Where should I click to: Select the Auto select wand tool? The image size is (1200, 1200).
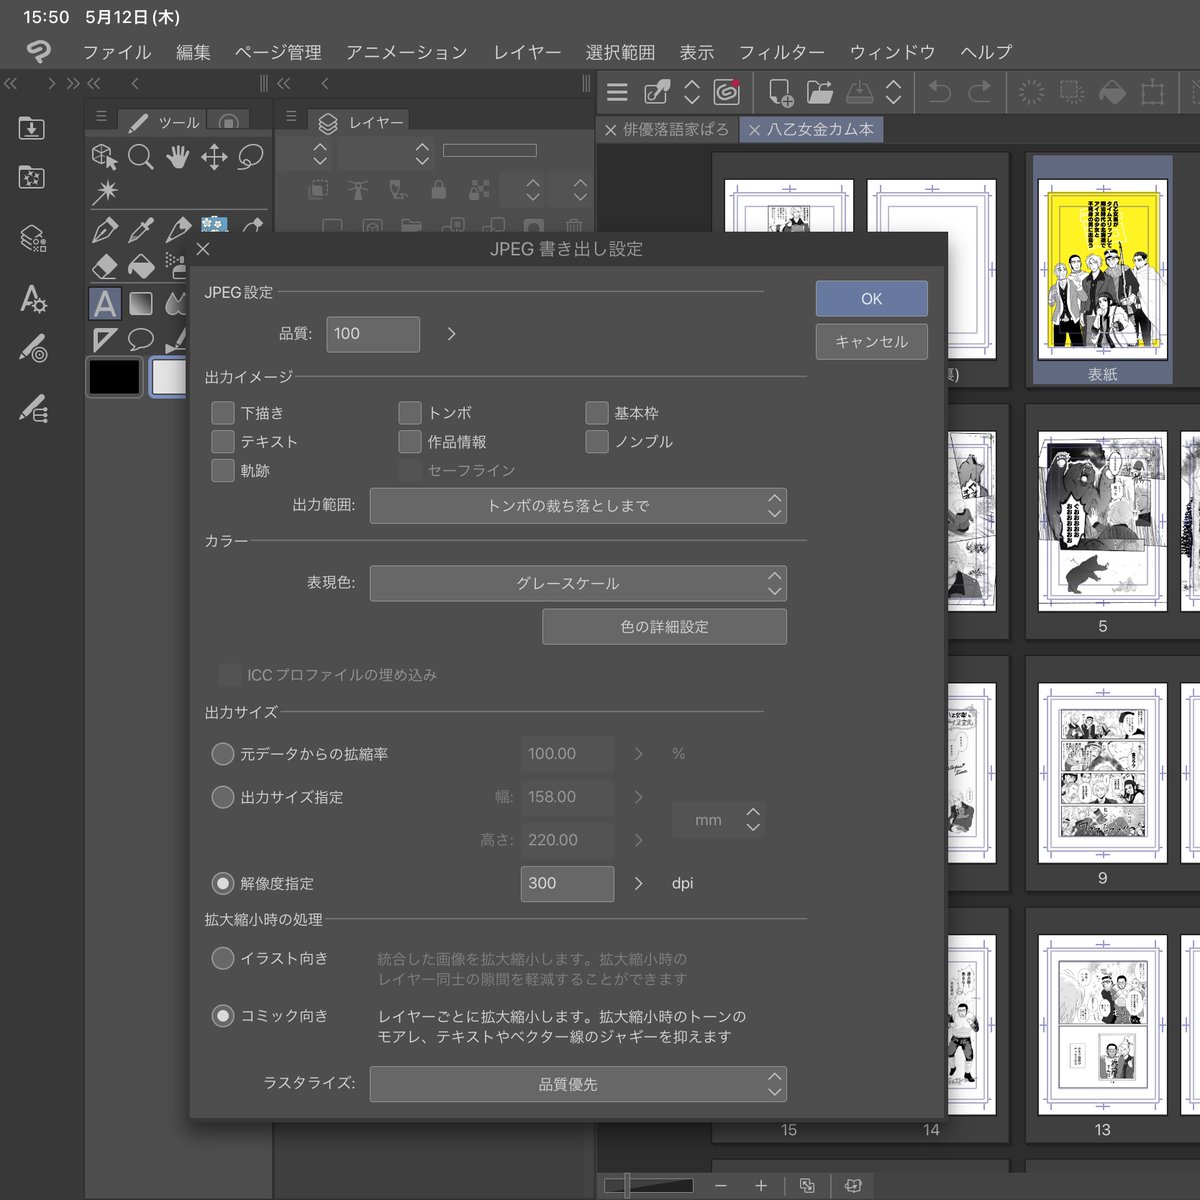[104, 192]
